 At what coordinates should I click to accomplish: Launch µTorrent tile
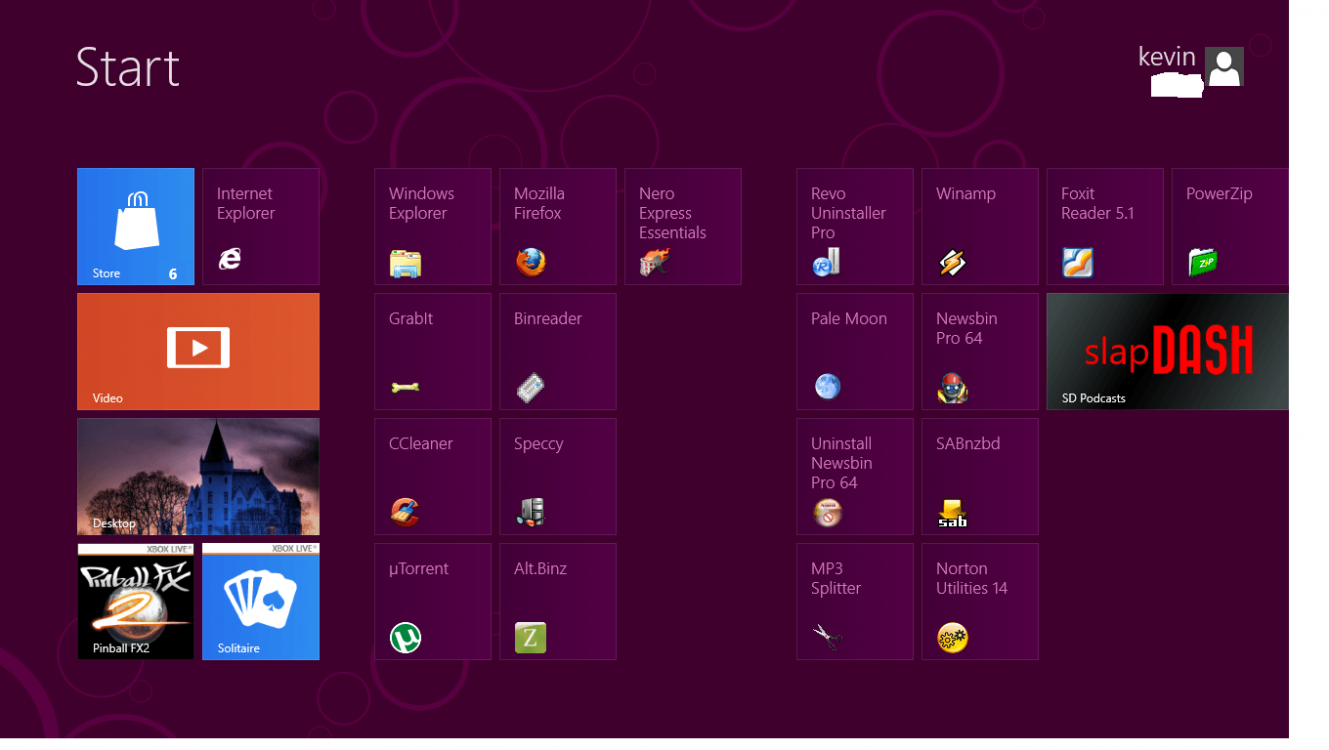coord(432,601)
